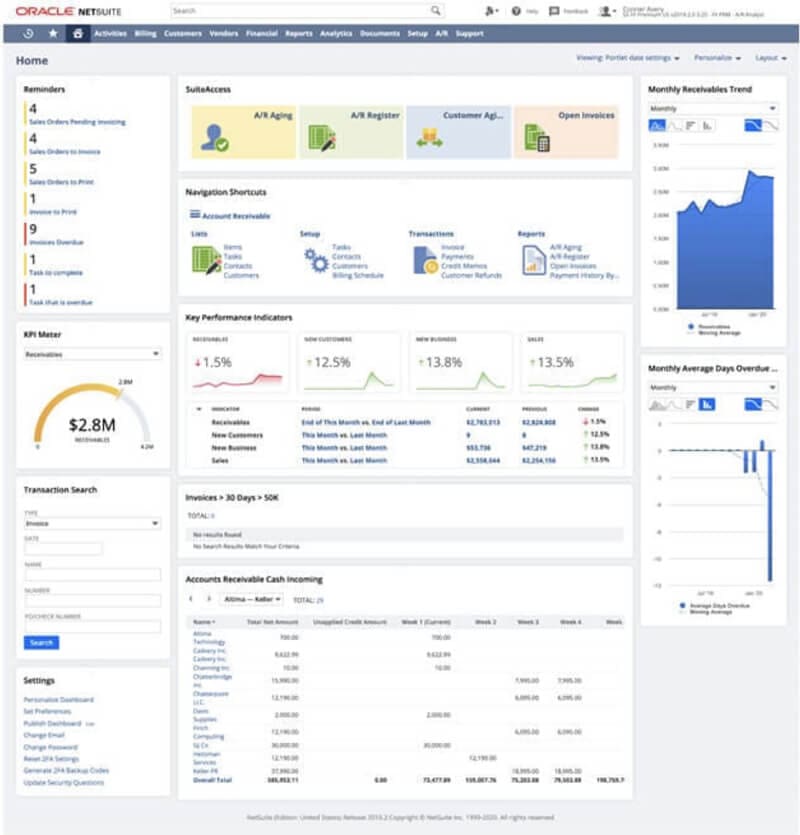Screen dimensions: 800x835
Task: Open the Activities menu
Action: [110, 34]
